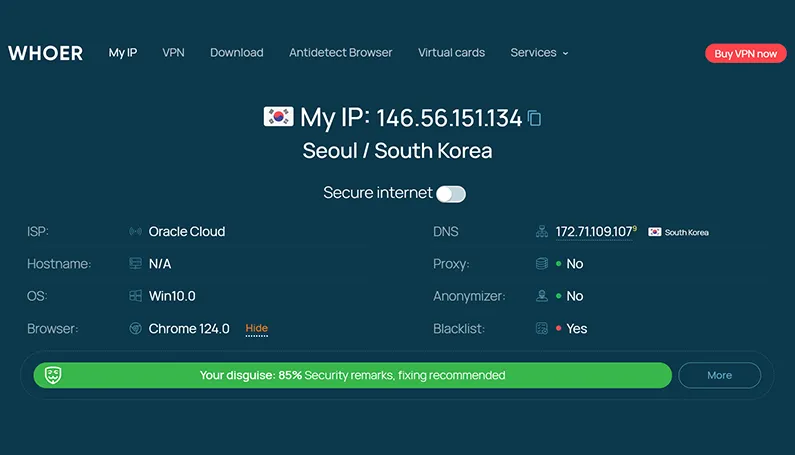
Task: Go to Antidetect Browser page
Action: click(x=340, y=53)
